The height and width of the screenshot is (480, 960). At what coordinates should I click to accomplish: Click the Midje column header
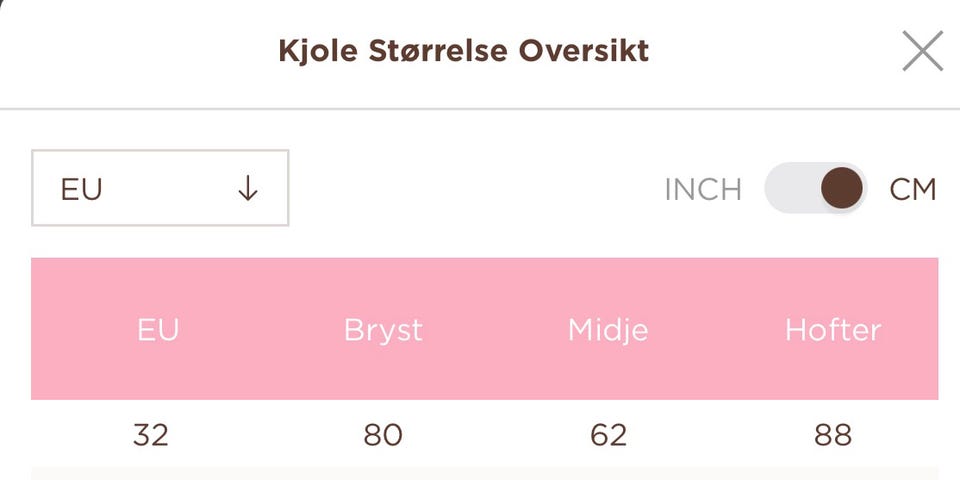[x=608, y=330]
